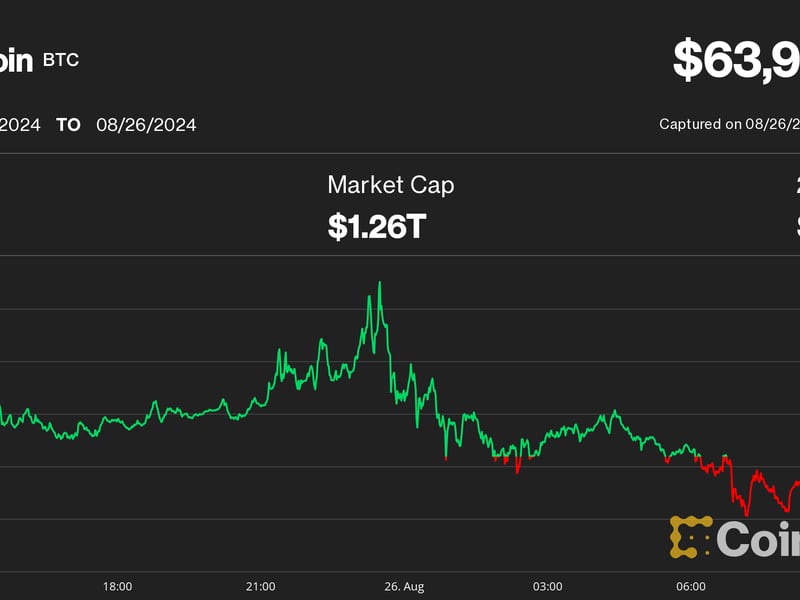Click the $1.26T market cap value
800x600 pixels.
coord(377,226)
